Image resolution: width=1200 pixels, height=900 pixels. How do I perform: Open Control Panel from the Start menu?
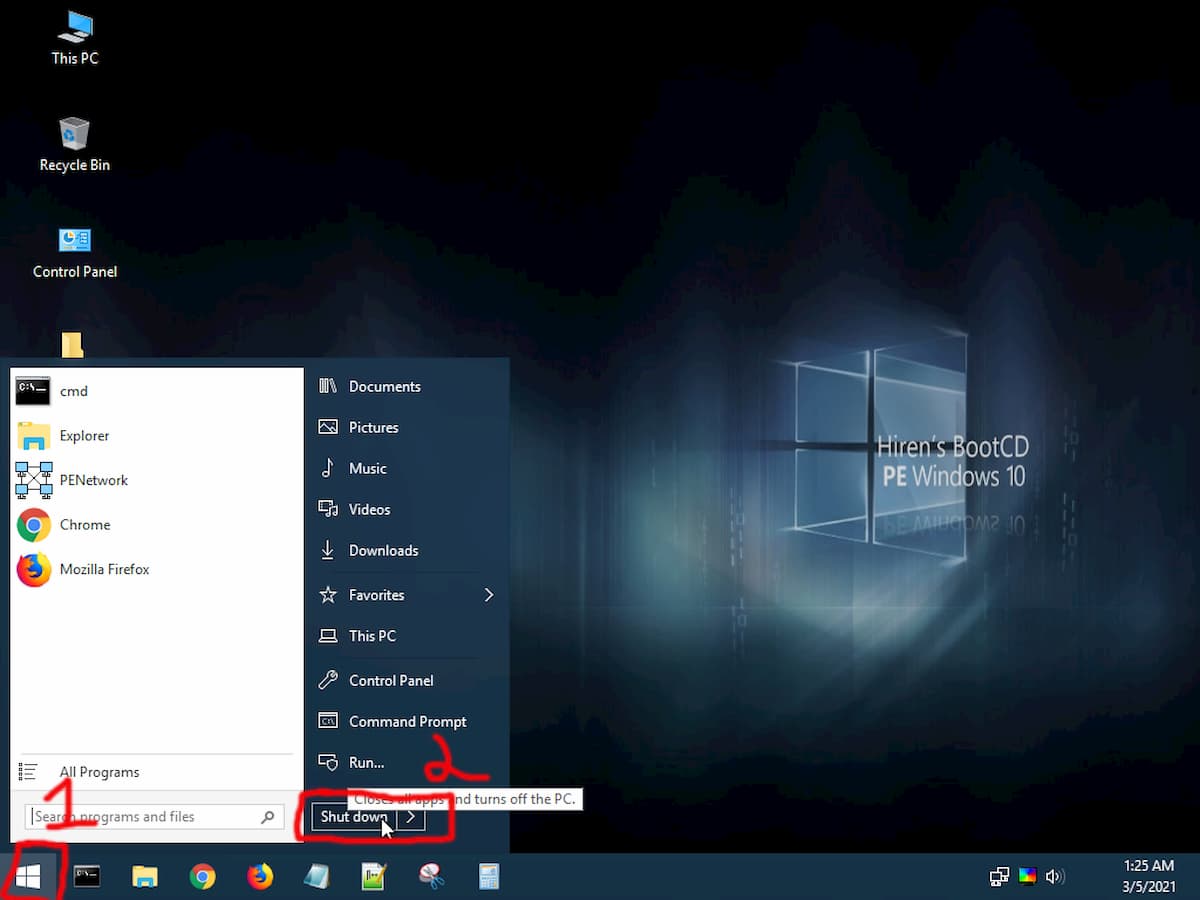click(x=407, y=680)
